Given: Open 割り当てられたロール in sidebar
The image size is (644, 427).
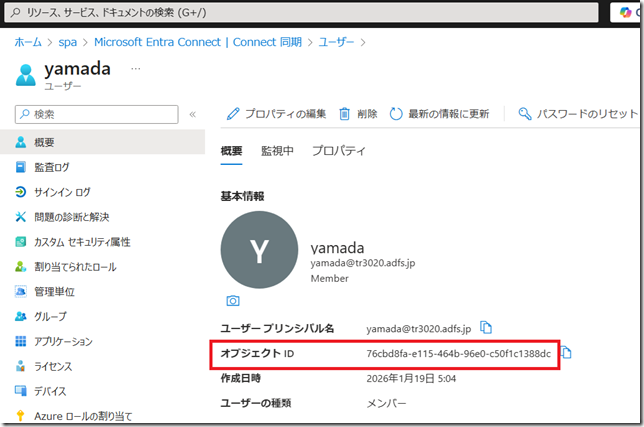Looking at the screenshot, I should click(75, 267).
